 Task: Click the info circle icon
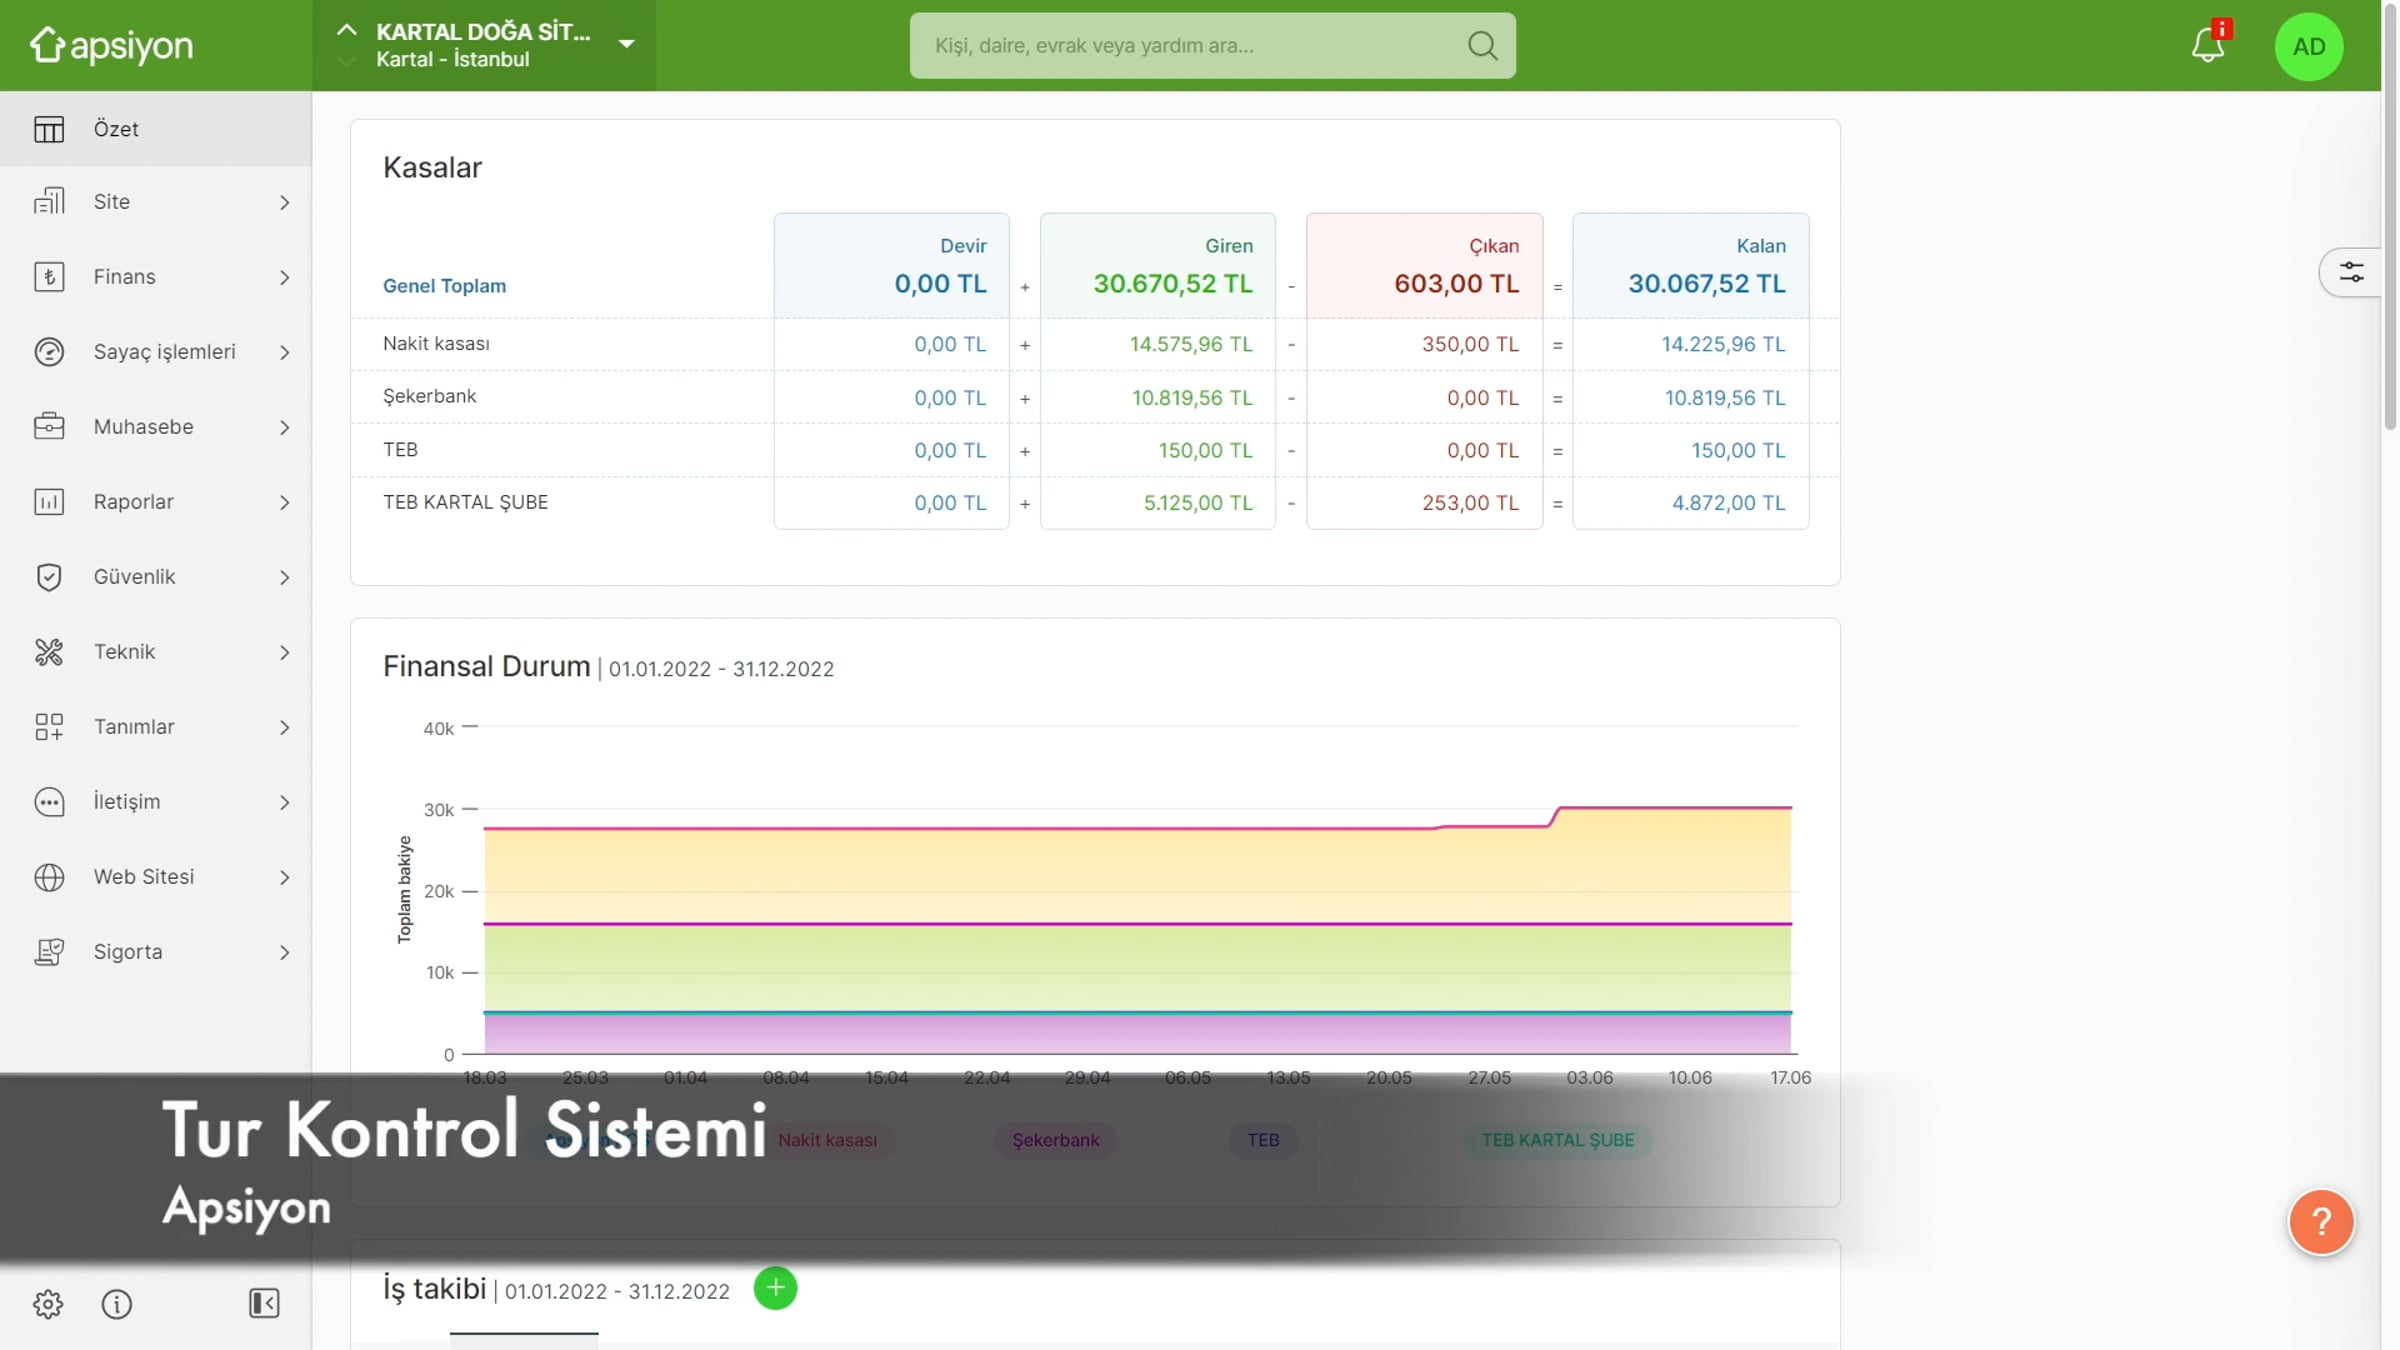pos(117,1303)
